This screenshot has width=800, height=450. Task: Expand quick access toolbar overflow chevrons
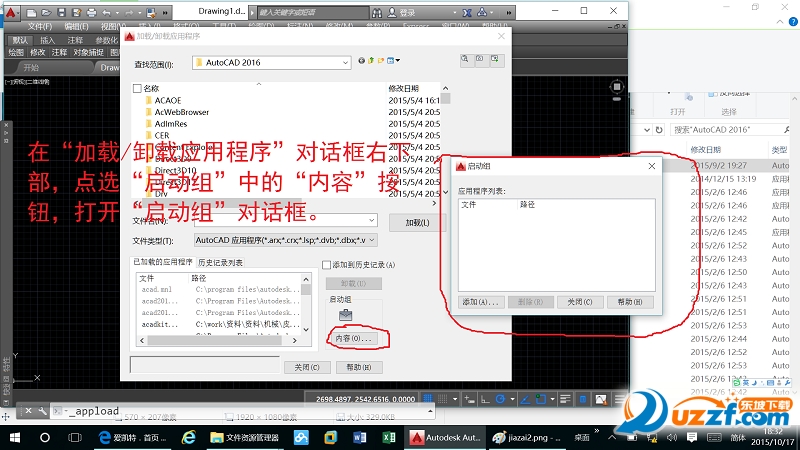pos(165,12)
